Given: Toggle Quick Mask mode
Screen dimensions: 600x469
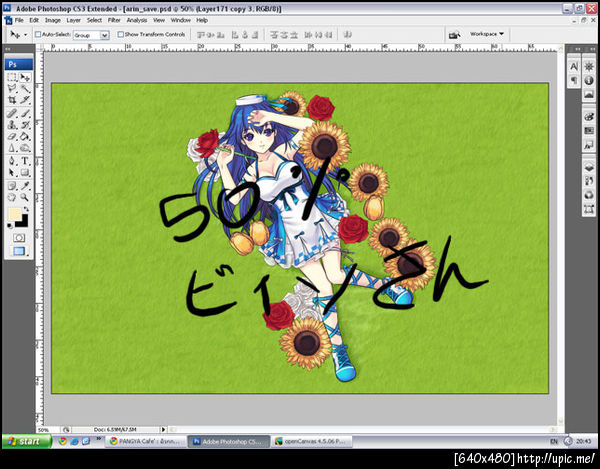Looking at the screenshot, I should 19,238.
